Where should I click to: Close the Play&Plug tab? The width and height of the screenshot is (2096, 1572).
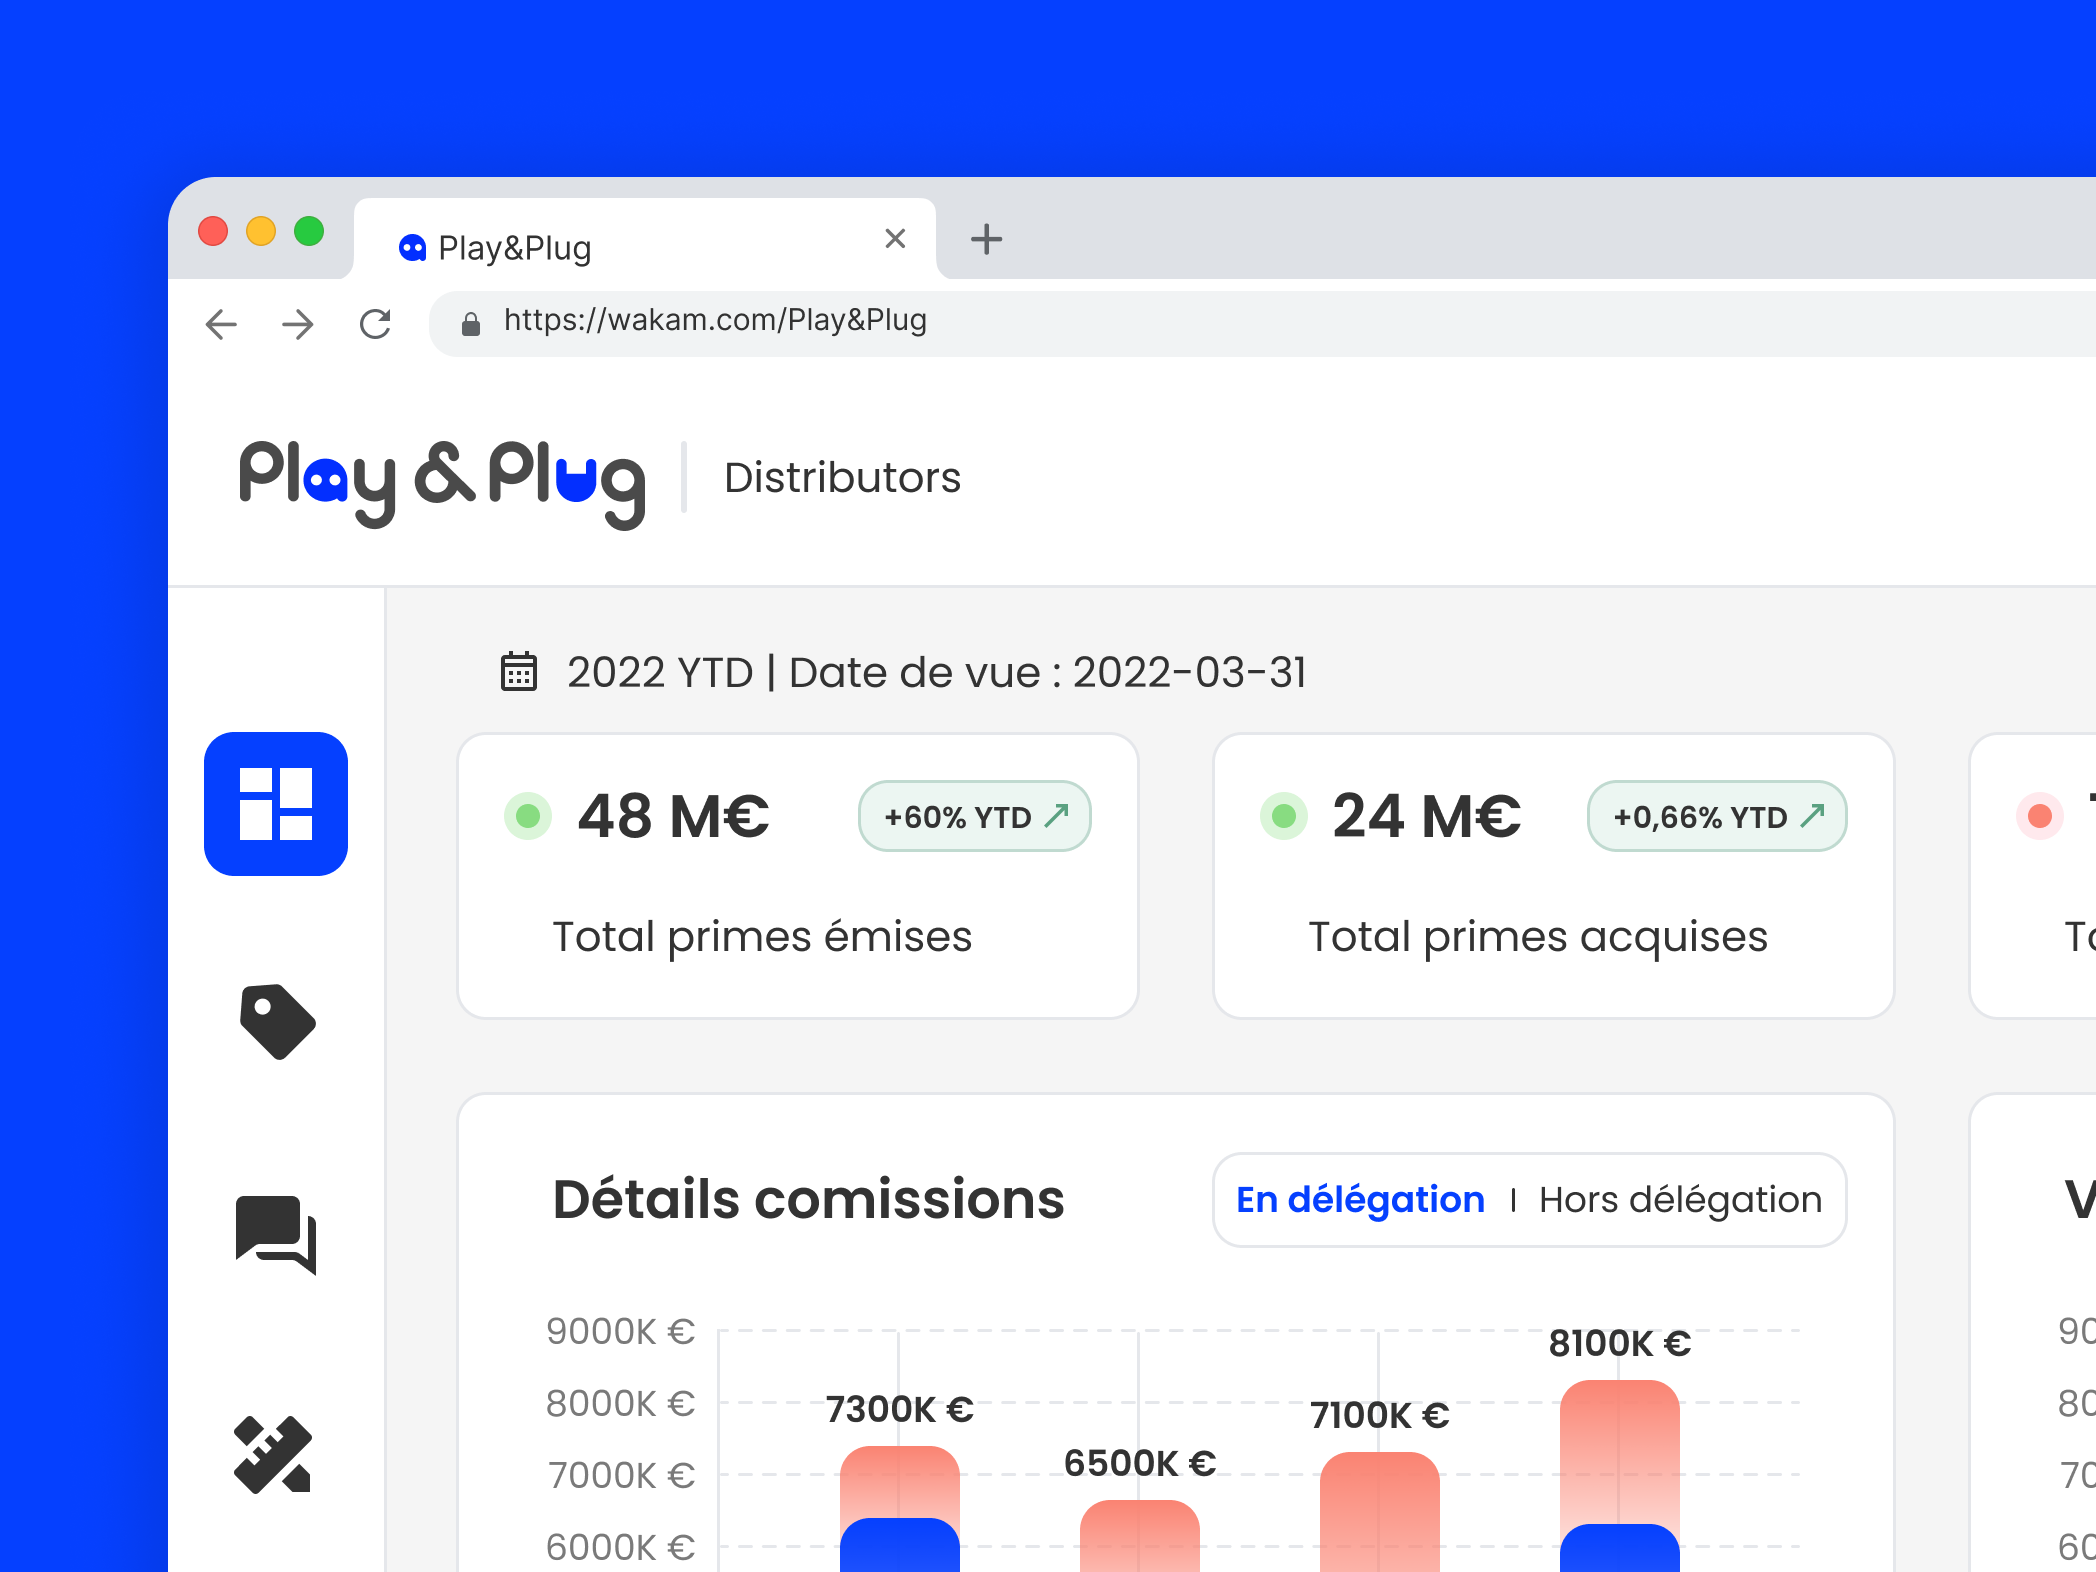pos(895,238)
